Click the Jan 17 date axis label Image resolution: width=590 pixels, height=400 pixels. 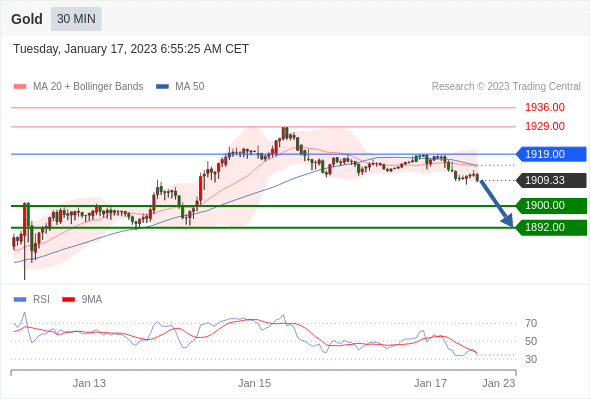pos(430,383)
